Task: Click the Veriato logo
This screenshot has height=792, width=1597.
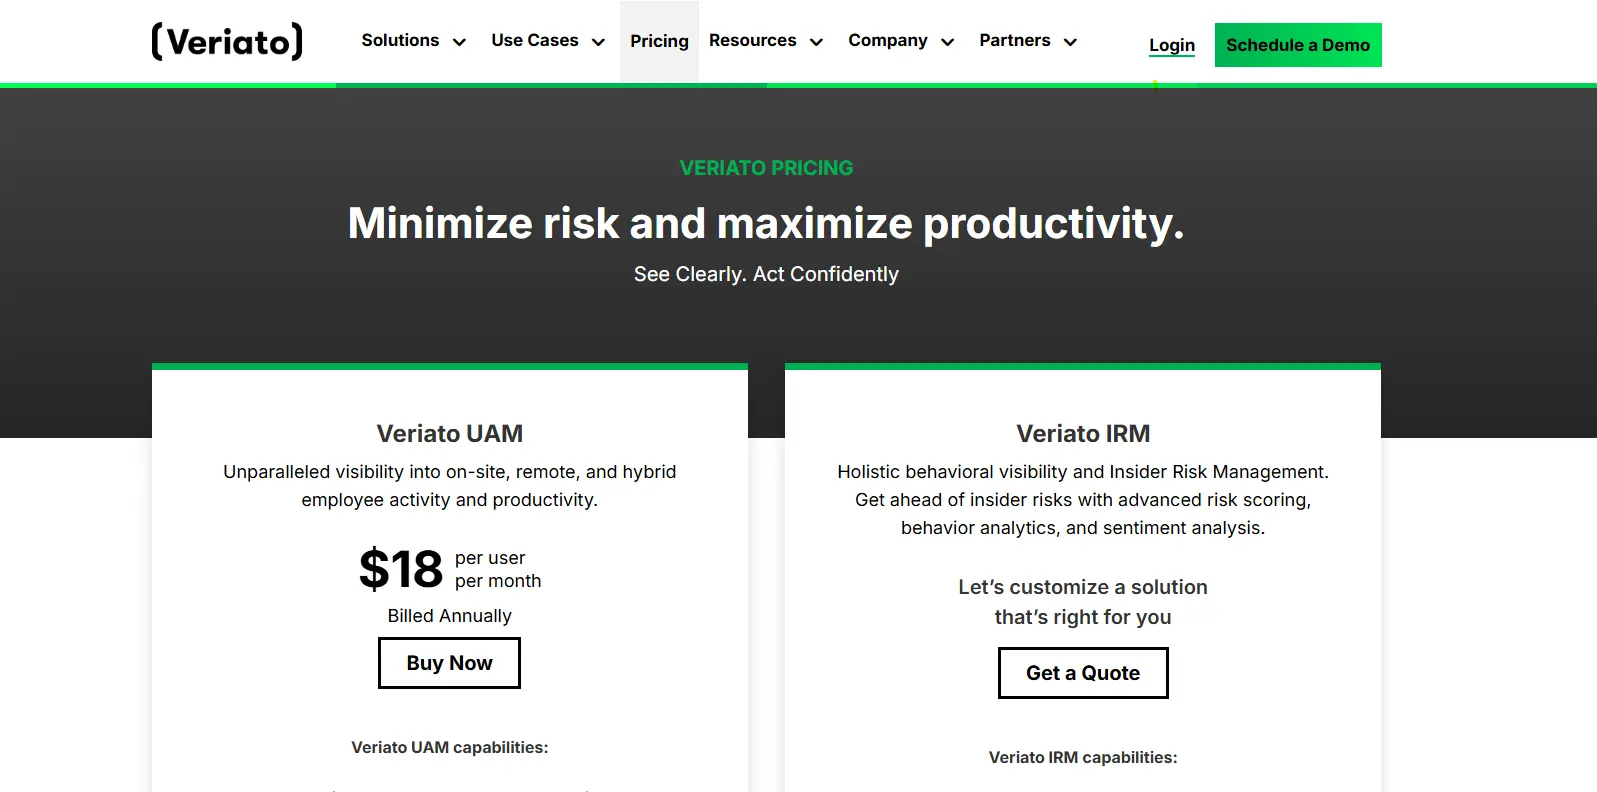Action: 227,41
